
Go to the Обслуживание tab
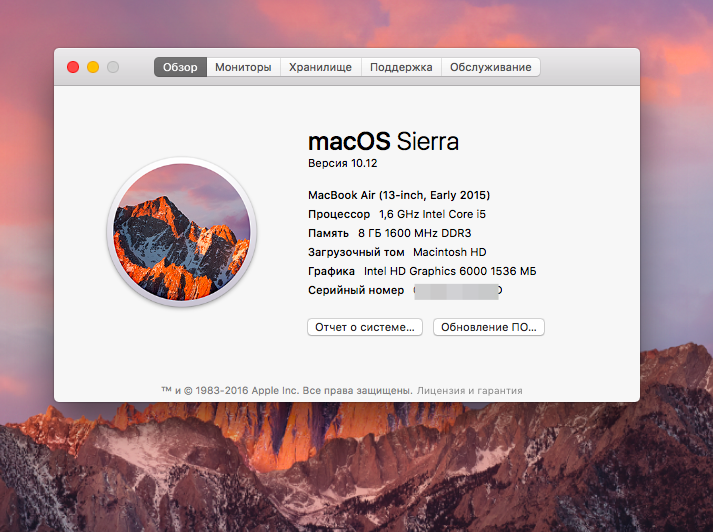pyautogui.click(x=491, y=67)
